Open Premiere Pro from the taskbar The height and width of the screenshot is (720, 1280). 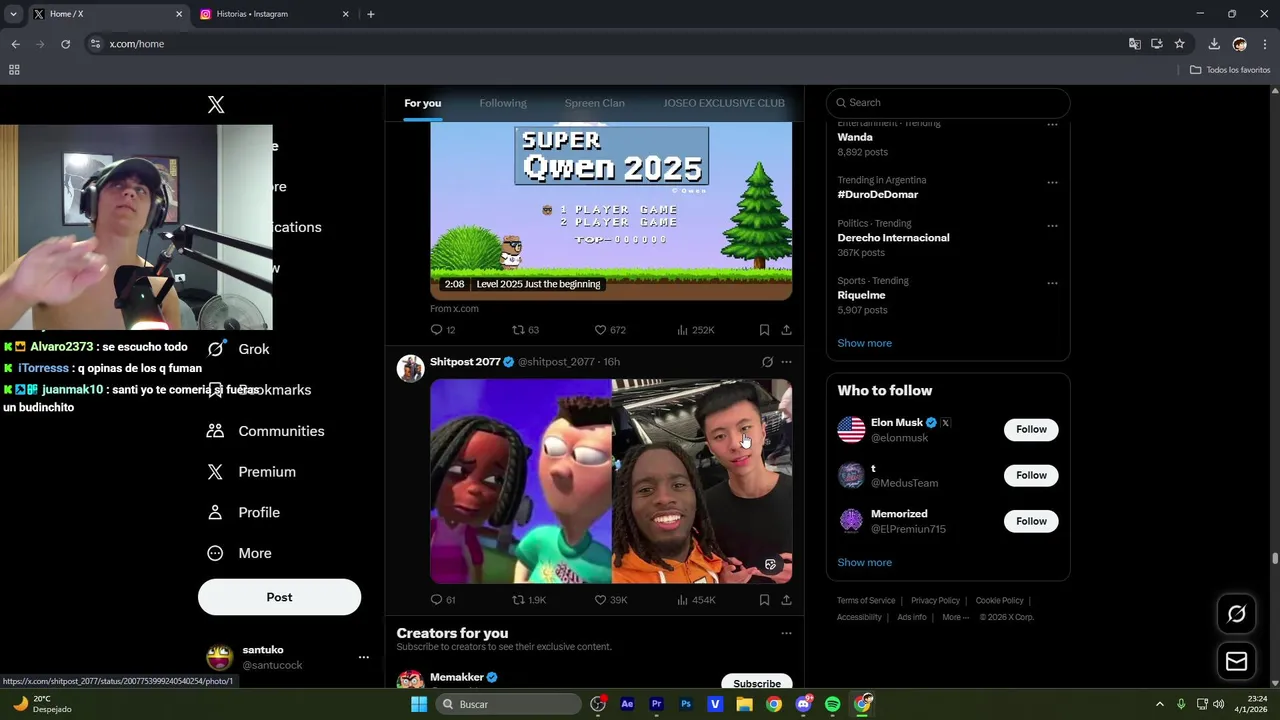(657, 704)
